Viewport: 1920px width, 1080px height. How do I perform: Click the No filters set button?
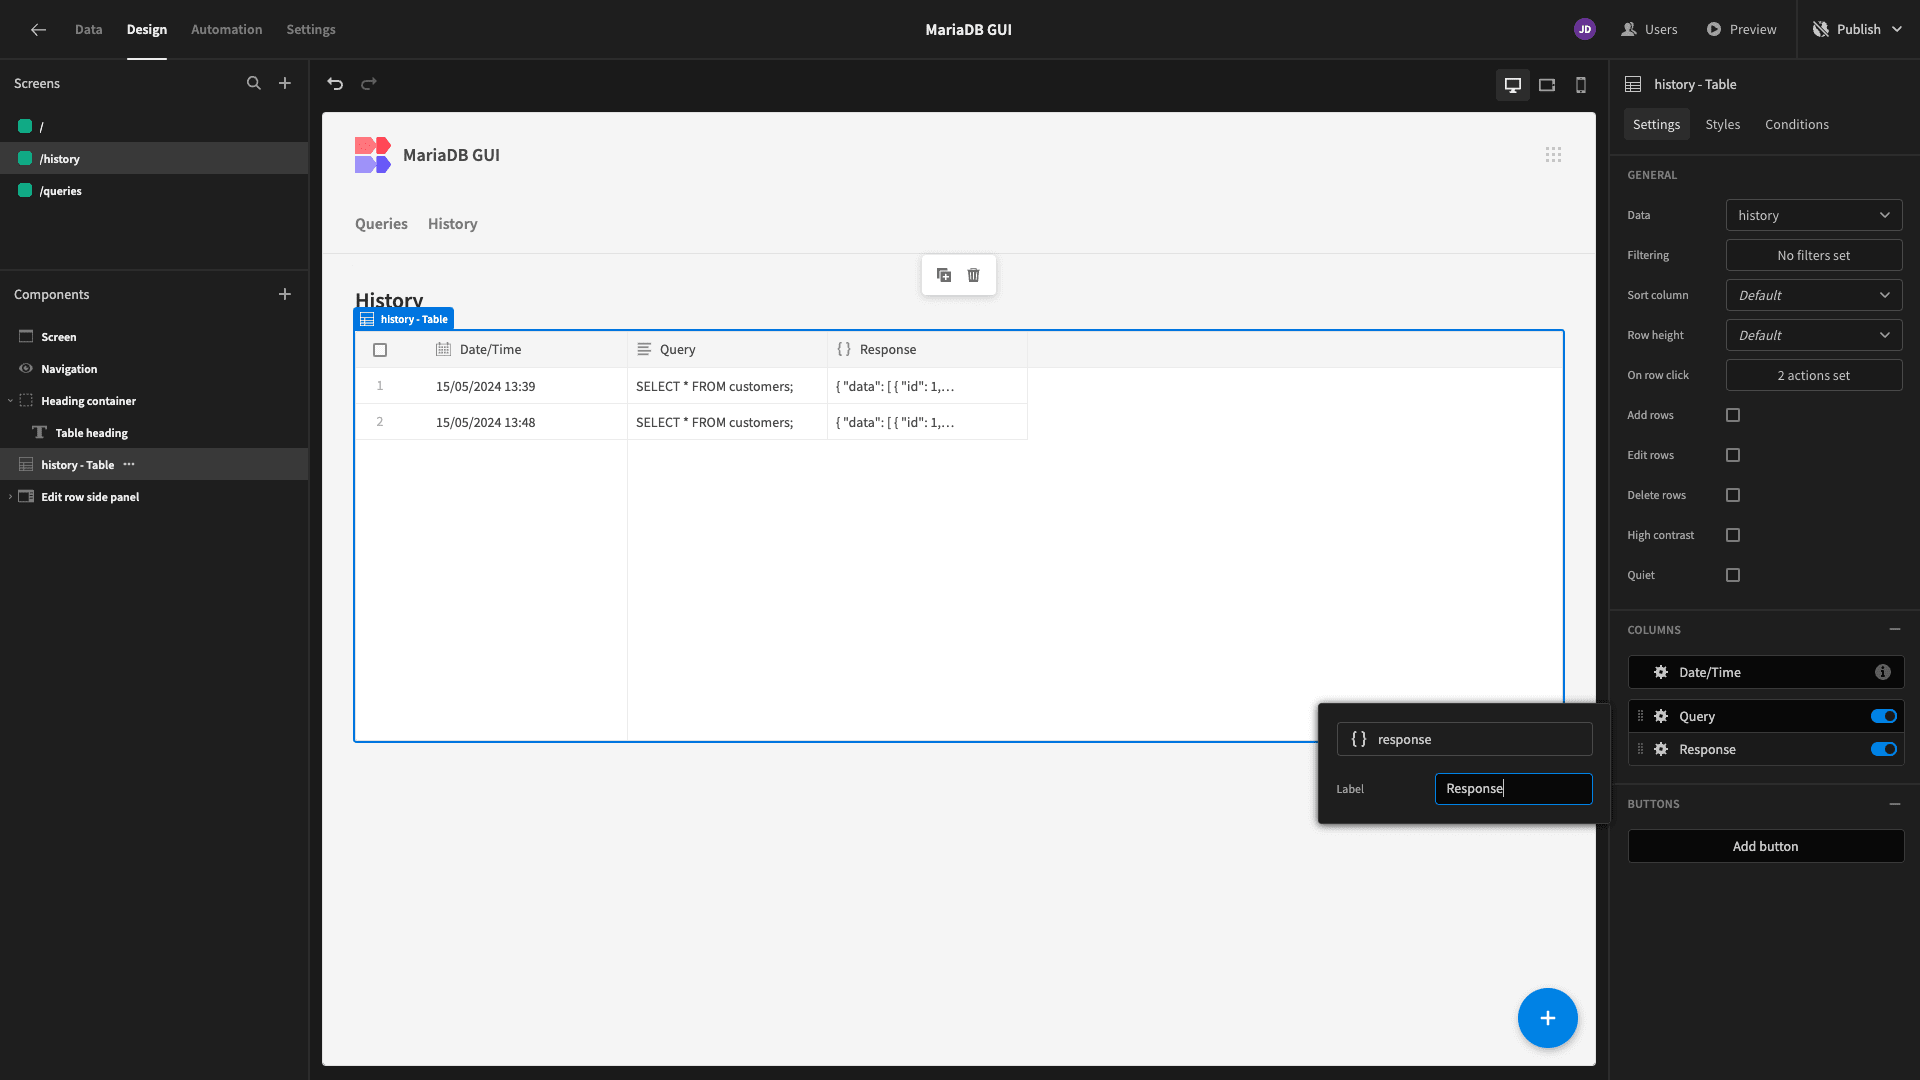point(1814,255)
